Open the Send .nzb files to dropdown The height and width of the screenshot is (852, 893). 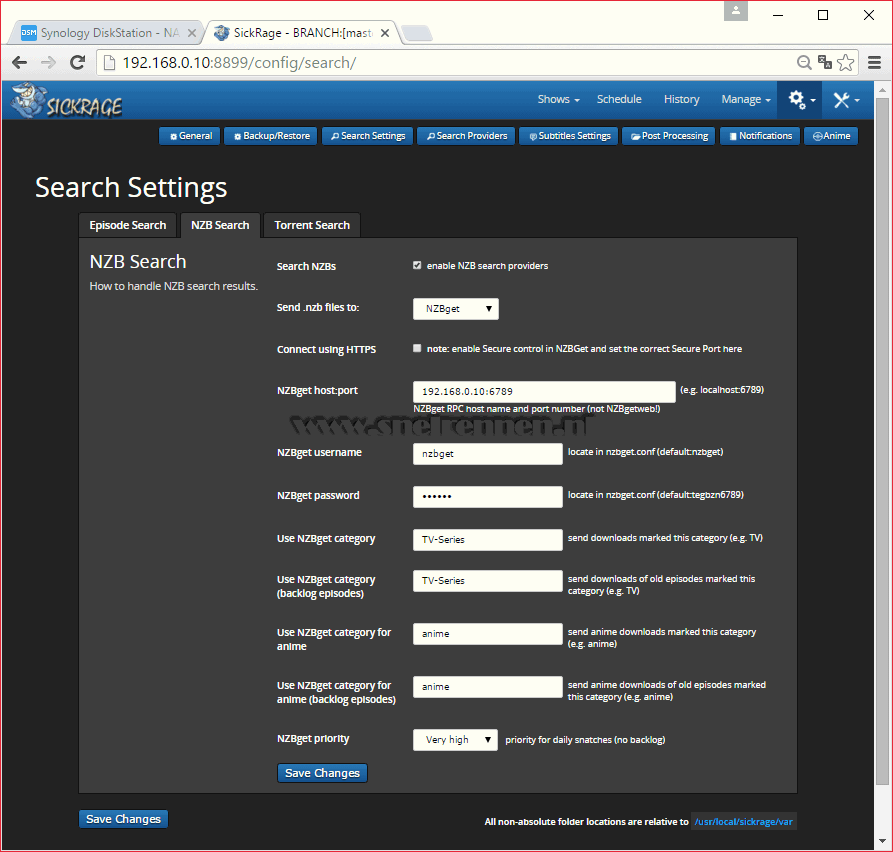[456, 309]
